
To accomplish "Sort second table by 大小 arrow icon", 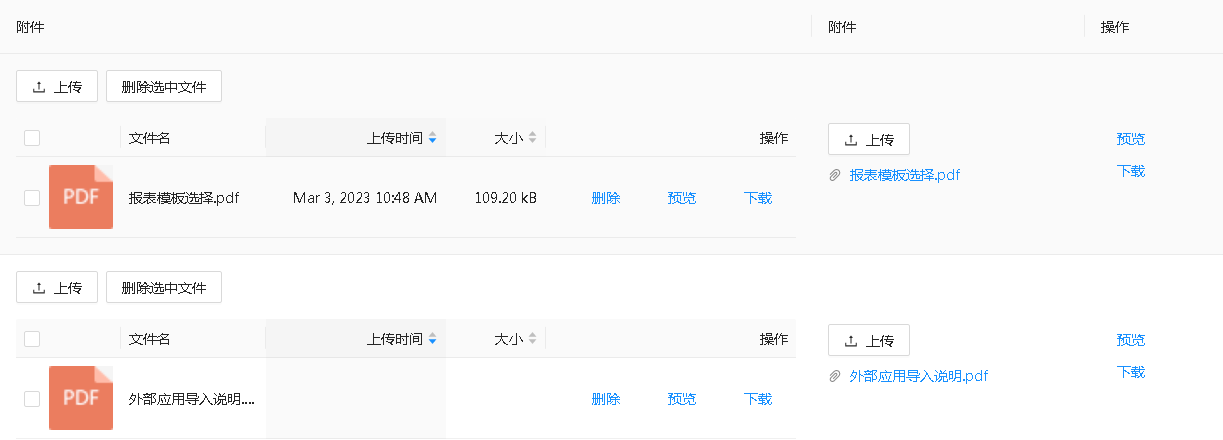I will pyautogui.click(x=532, y=339).
